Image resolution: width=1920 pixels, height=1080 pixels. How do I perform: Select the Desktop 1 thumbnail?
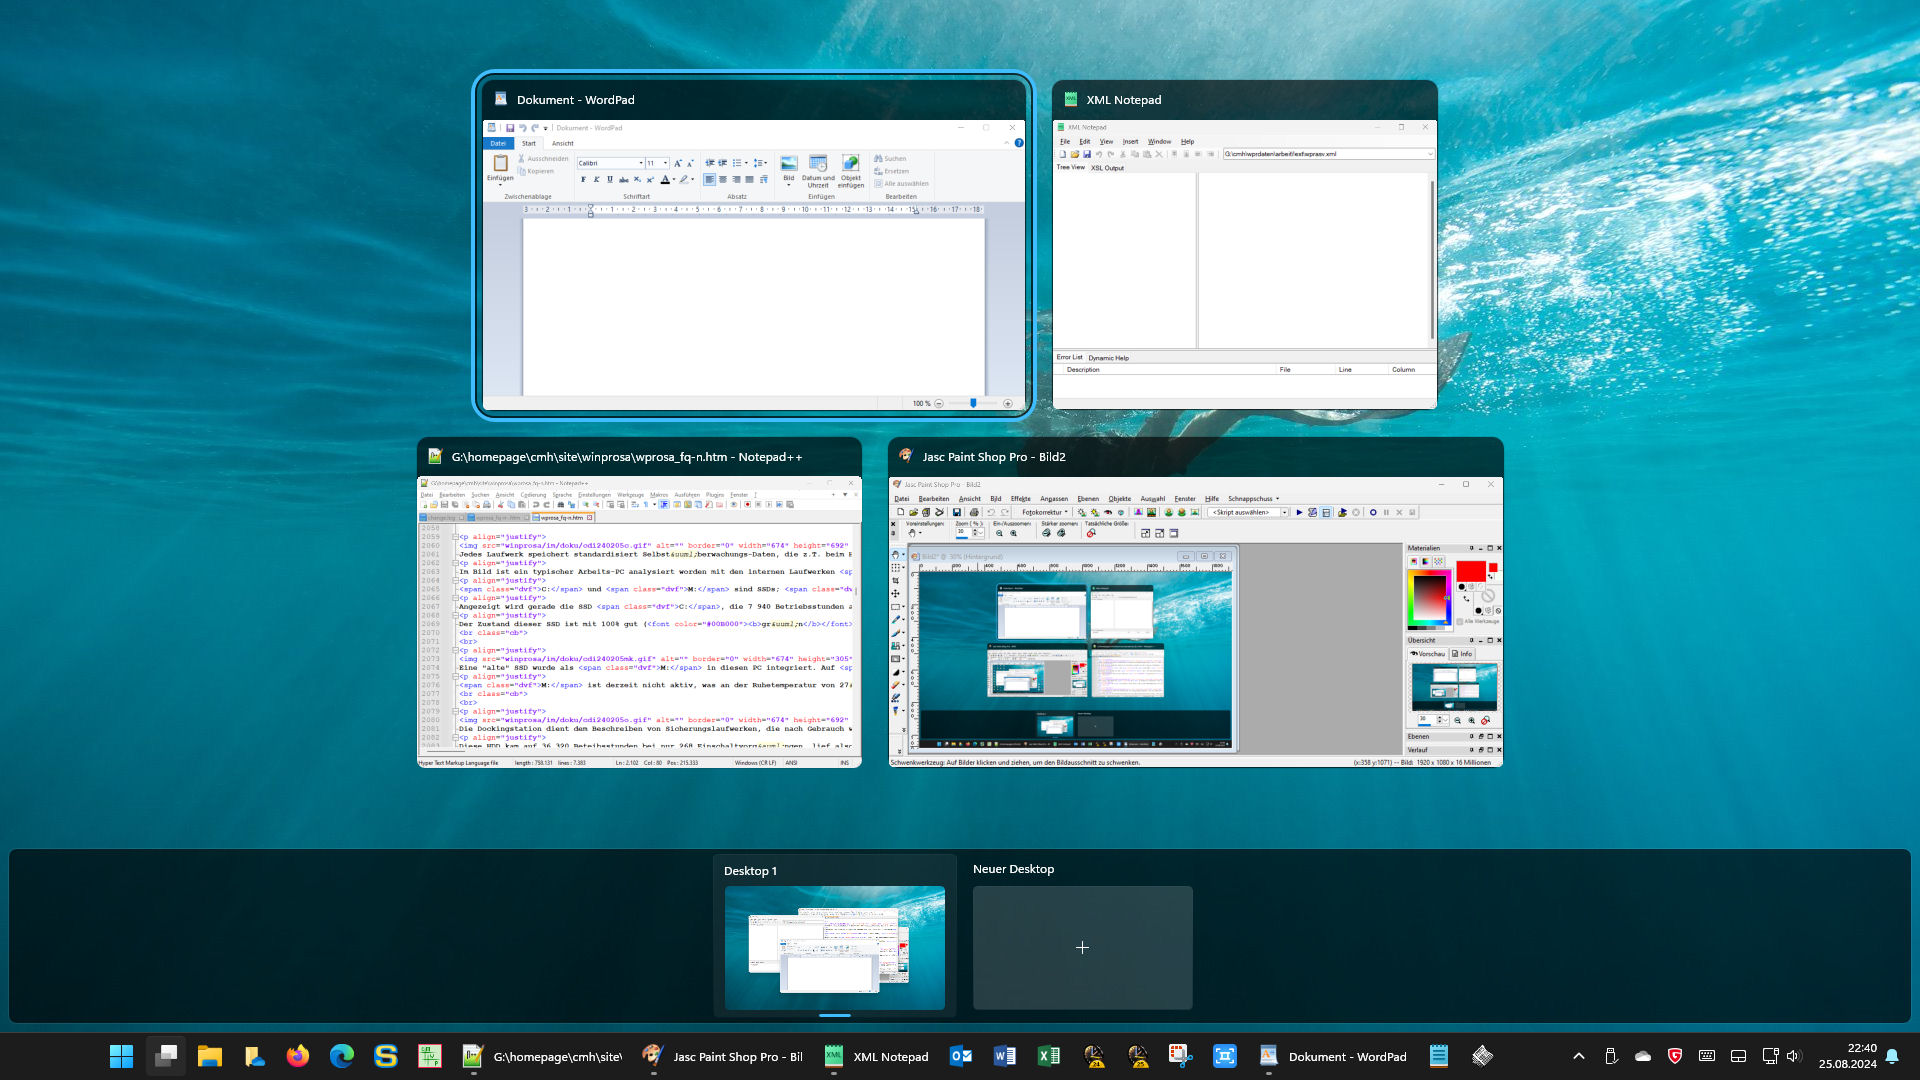click(x=834, y=947)
